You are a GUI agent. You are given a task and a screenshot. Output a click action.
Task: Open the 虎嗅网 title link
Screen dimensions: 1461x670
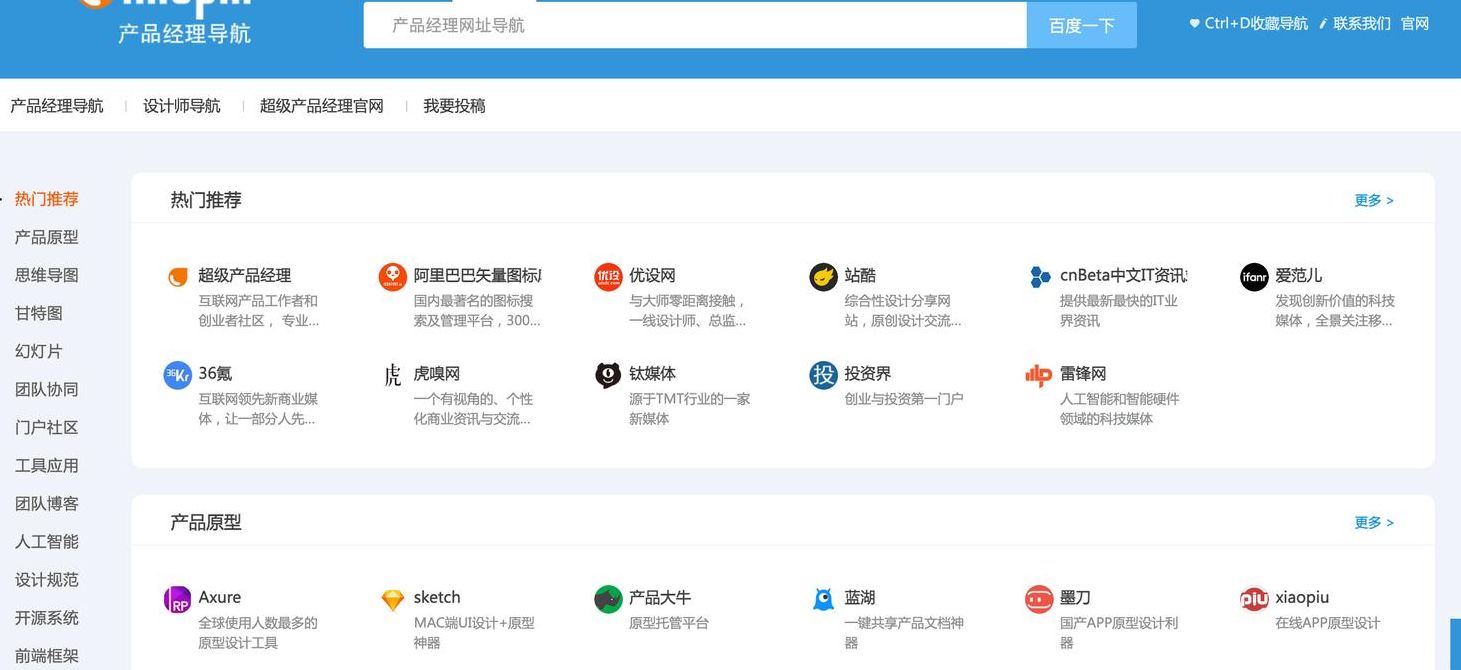(x=437, y=373)
